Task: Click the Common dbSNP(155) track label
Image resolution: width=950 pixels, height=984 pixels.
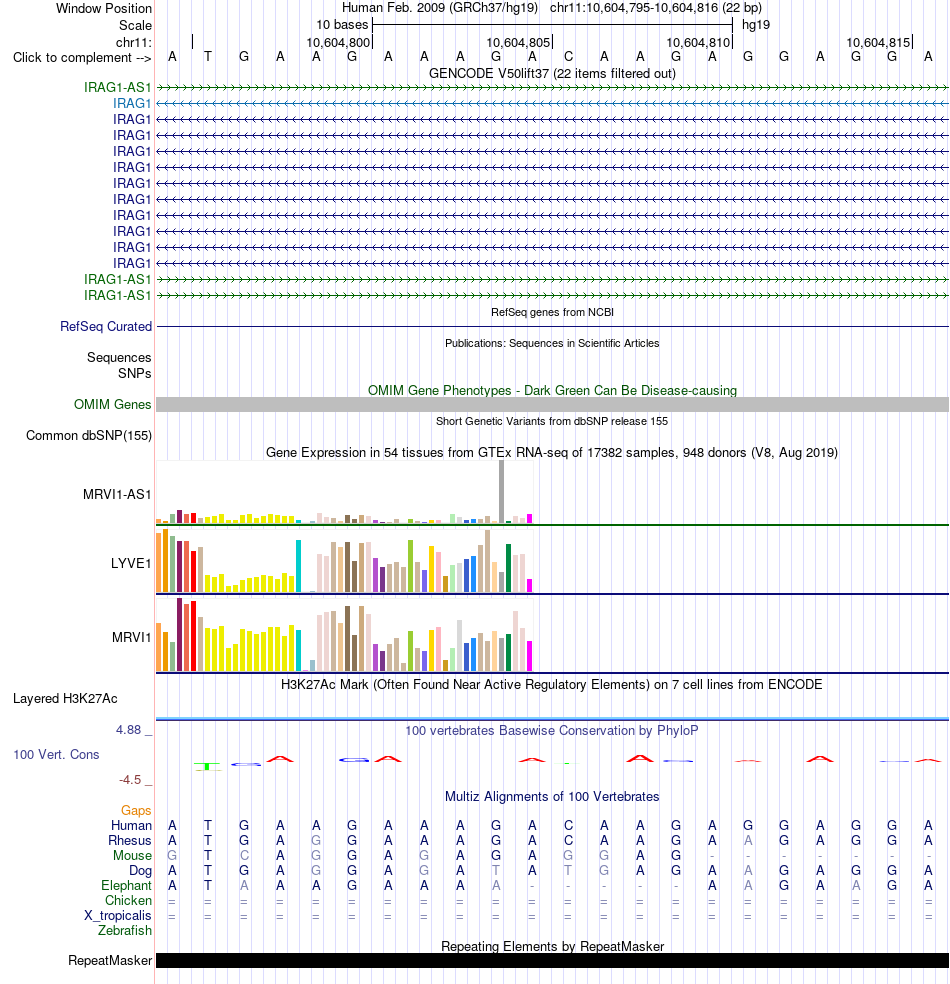Action: [x=89, y=436]
